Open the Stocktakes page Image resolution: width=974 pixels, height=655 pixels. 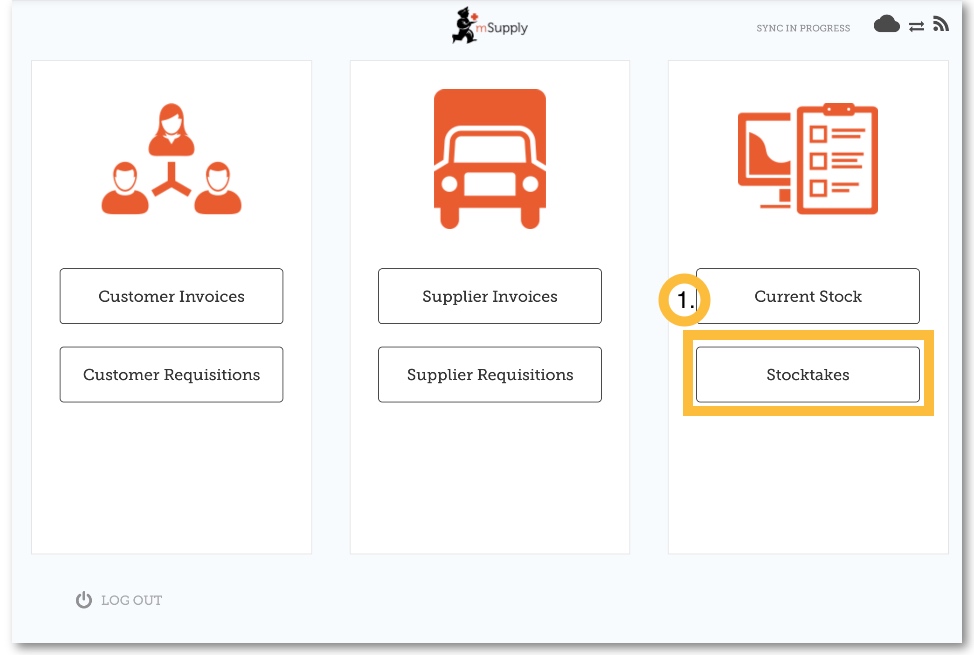tap(808, 375)
